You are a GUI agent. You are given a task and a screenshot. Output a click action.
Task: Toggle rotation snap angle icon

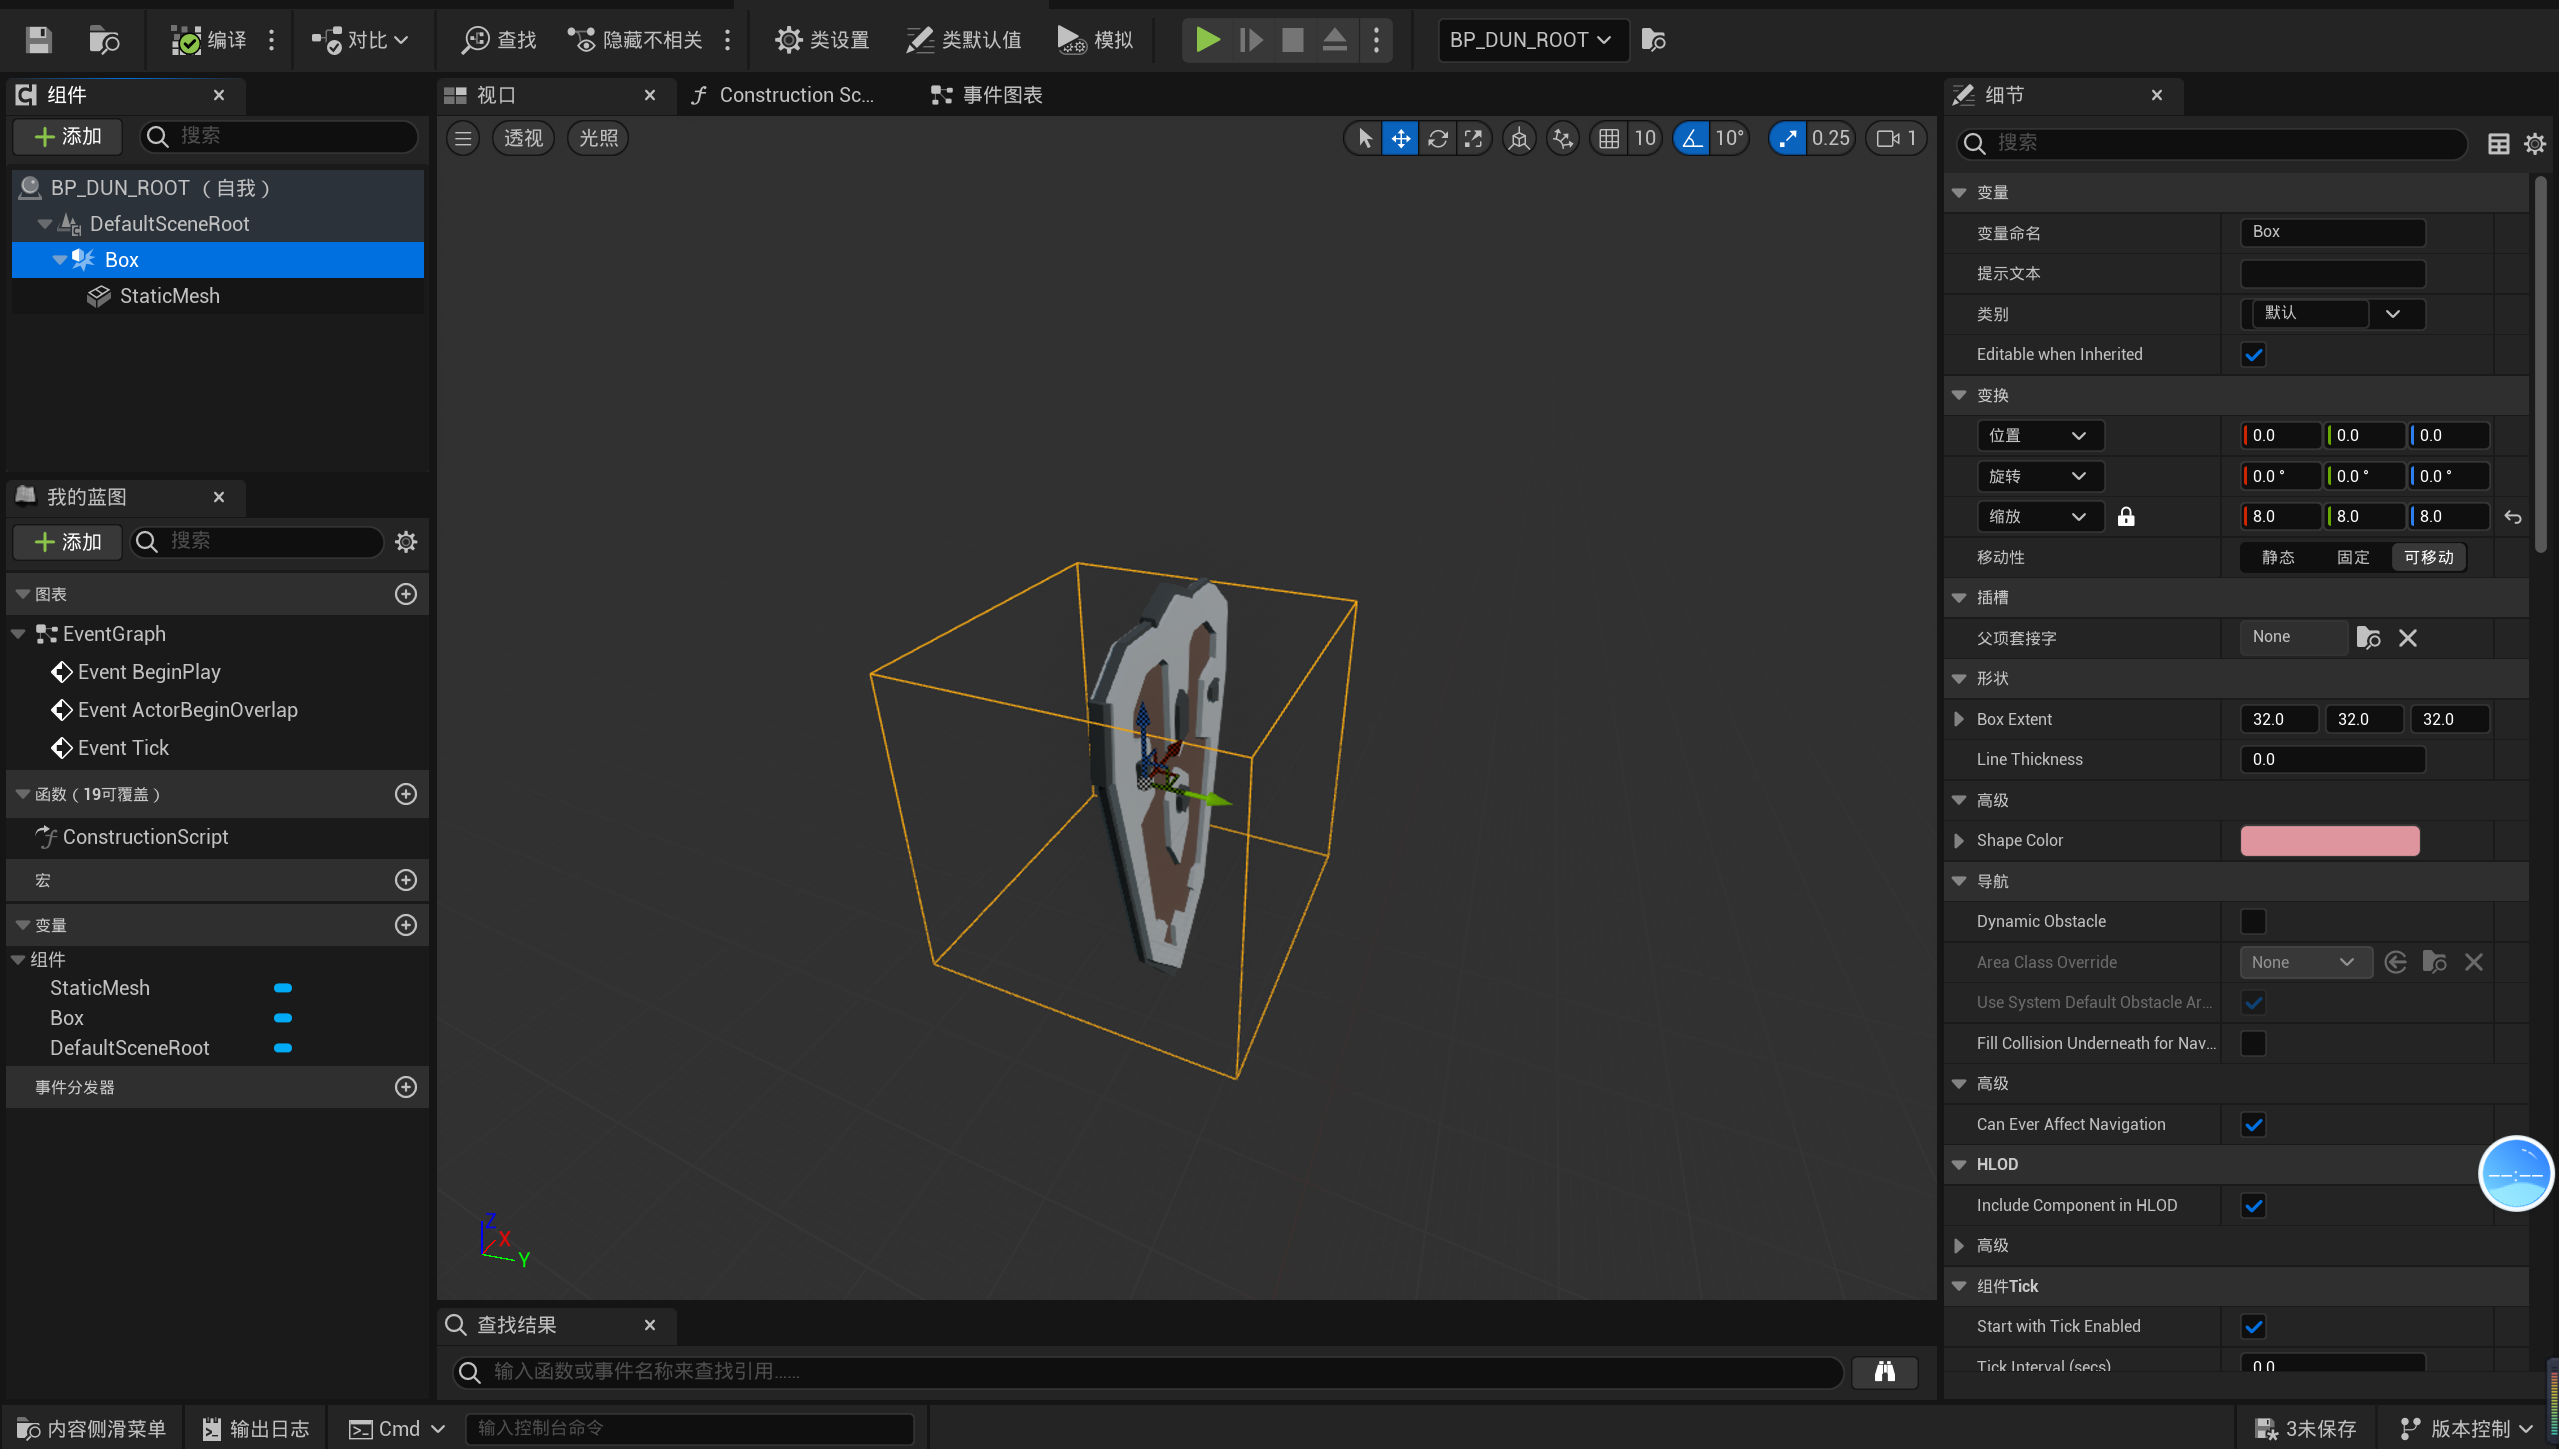1691,139
